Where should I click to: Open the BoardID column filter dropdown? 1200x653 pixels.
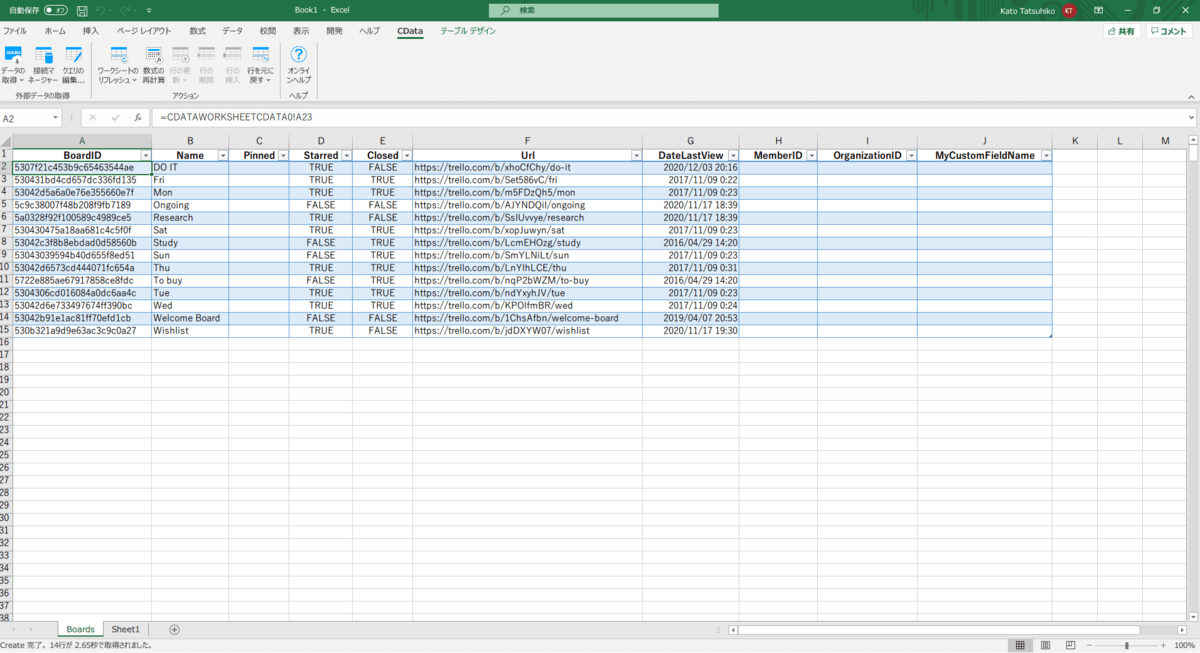pos(145,156)
